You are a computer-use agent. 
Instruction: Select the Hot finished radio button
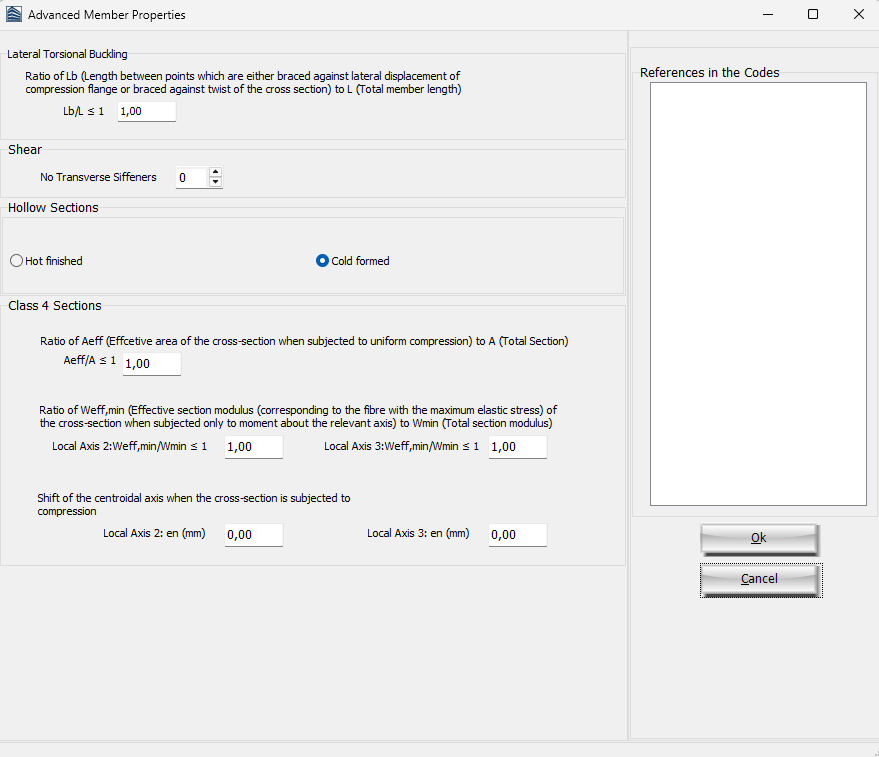(x=16, y=261)
